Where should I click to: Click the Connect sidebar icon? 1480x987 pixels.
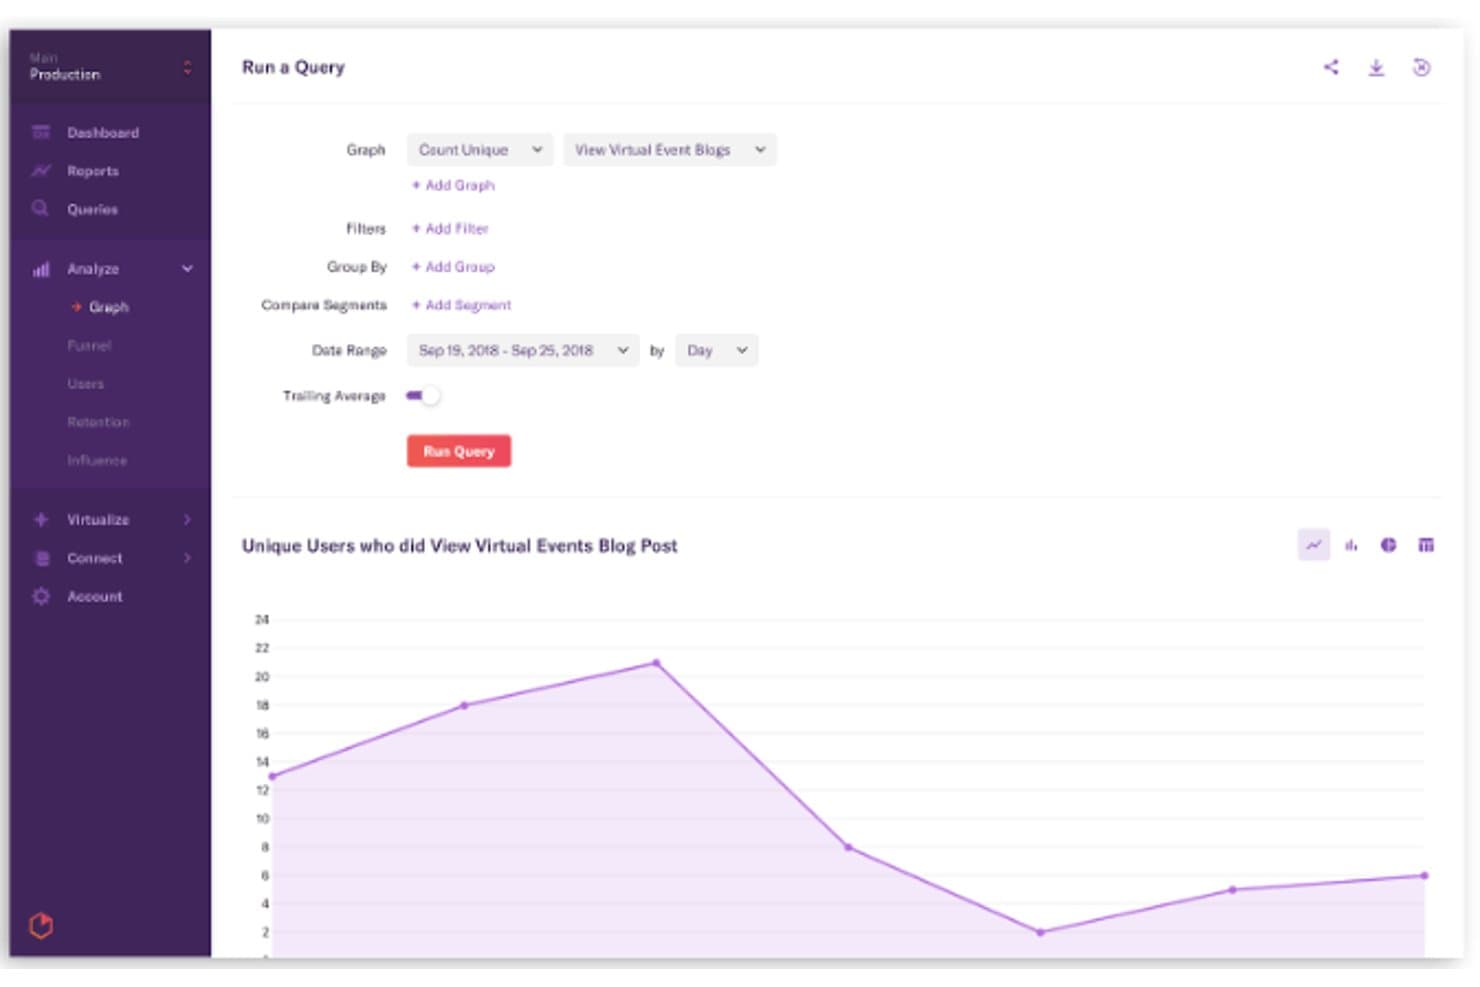[x=41, y=558]
